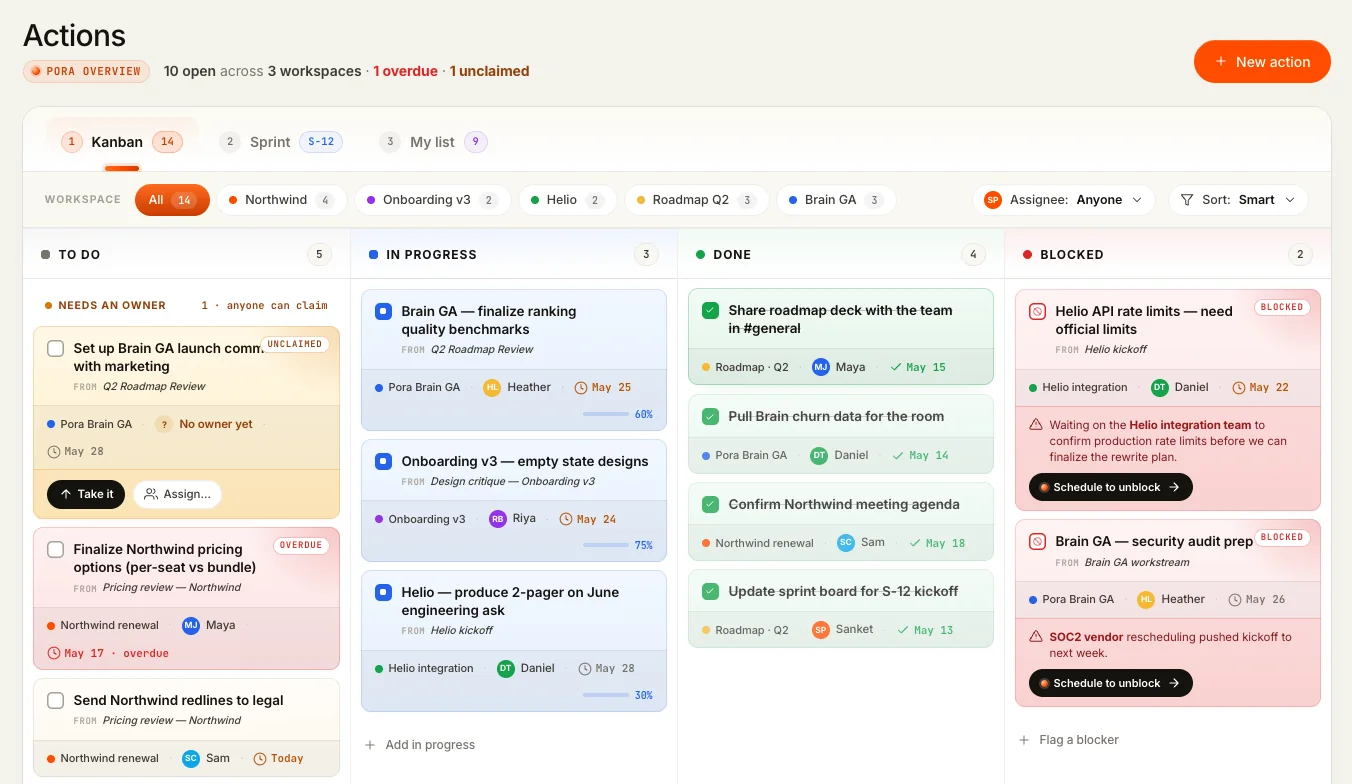
Task: Open the Assign... menu on the unclaimed card
Action: (x=177, y=494)
